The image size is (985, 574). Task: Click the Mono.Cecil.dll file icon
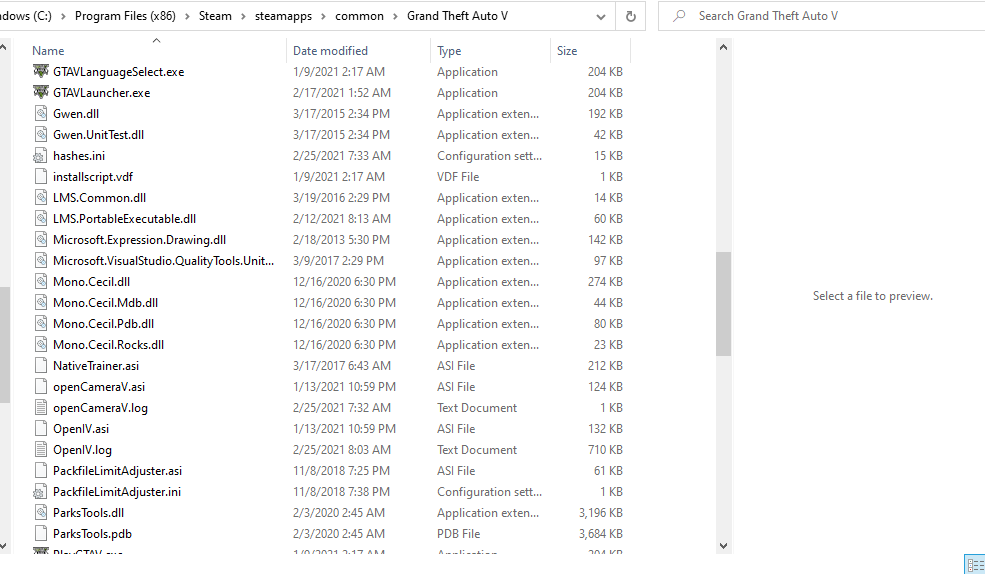[x=41, y=282]
